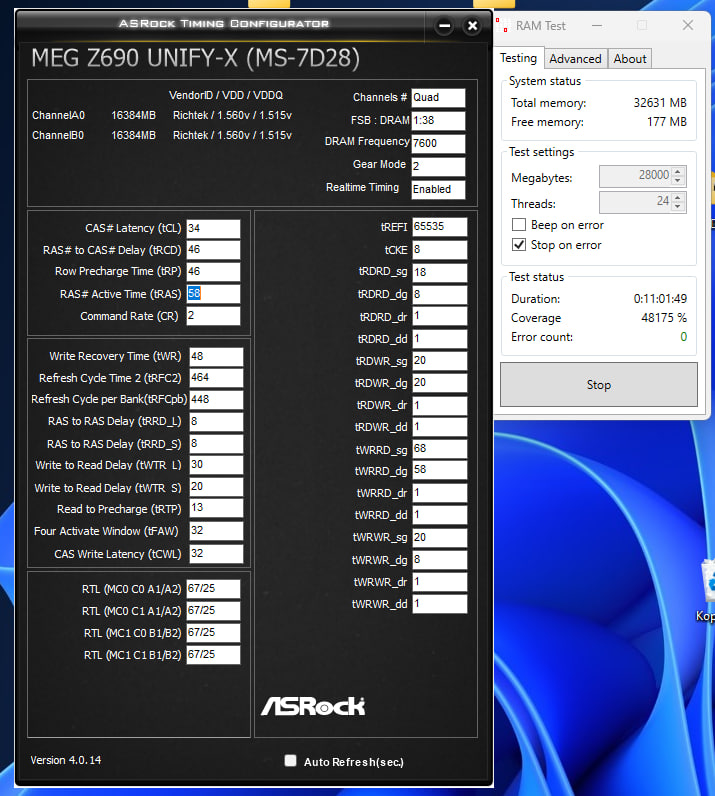Screen dimensions: 715x796
Task: Minimize the RAM Test window
Action: click(597, 25)
